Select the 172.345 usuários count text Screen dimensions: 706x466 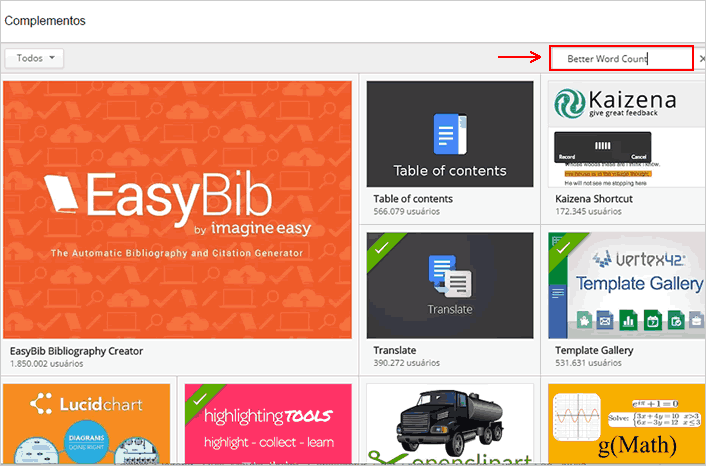point(588,211)
